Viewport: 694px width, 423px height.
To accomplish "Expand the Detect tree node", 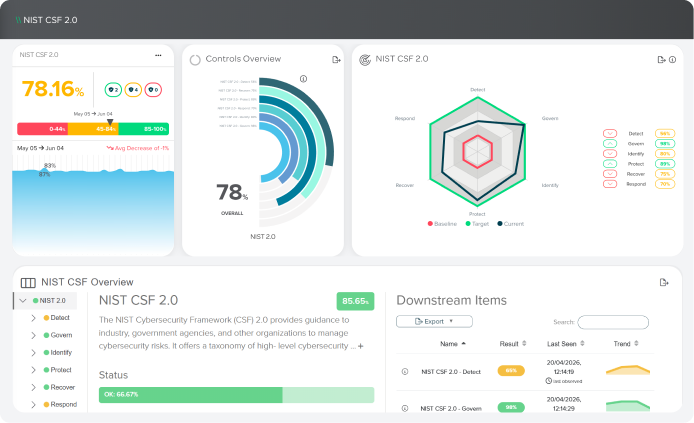I will pos(33,318).
